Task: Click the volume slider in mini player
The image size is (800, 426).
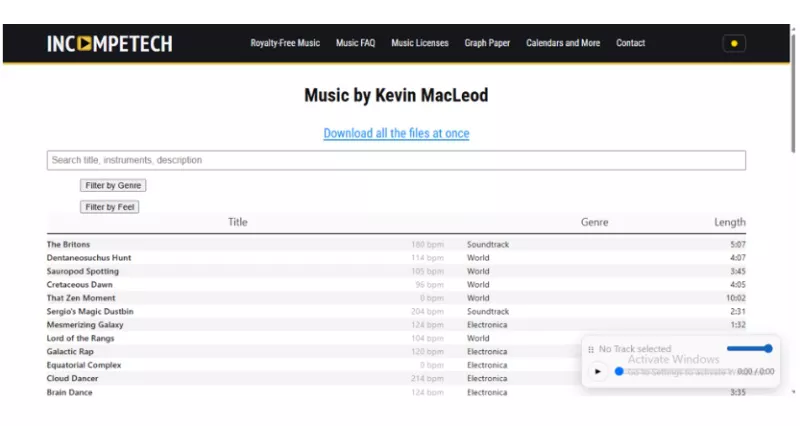Action: [749, 348]
